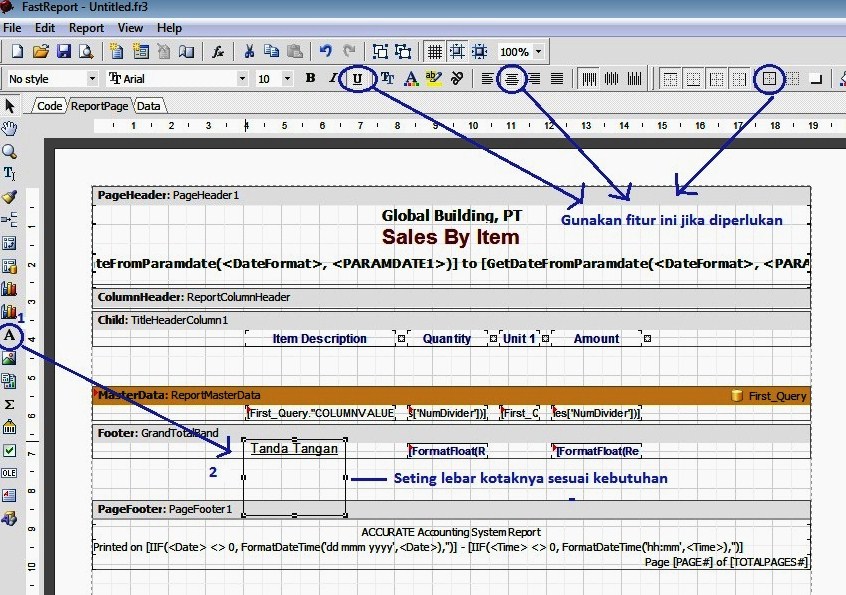Expand the Arial font name dropdown
846x595 pixels.
click(x=242, y=79)
